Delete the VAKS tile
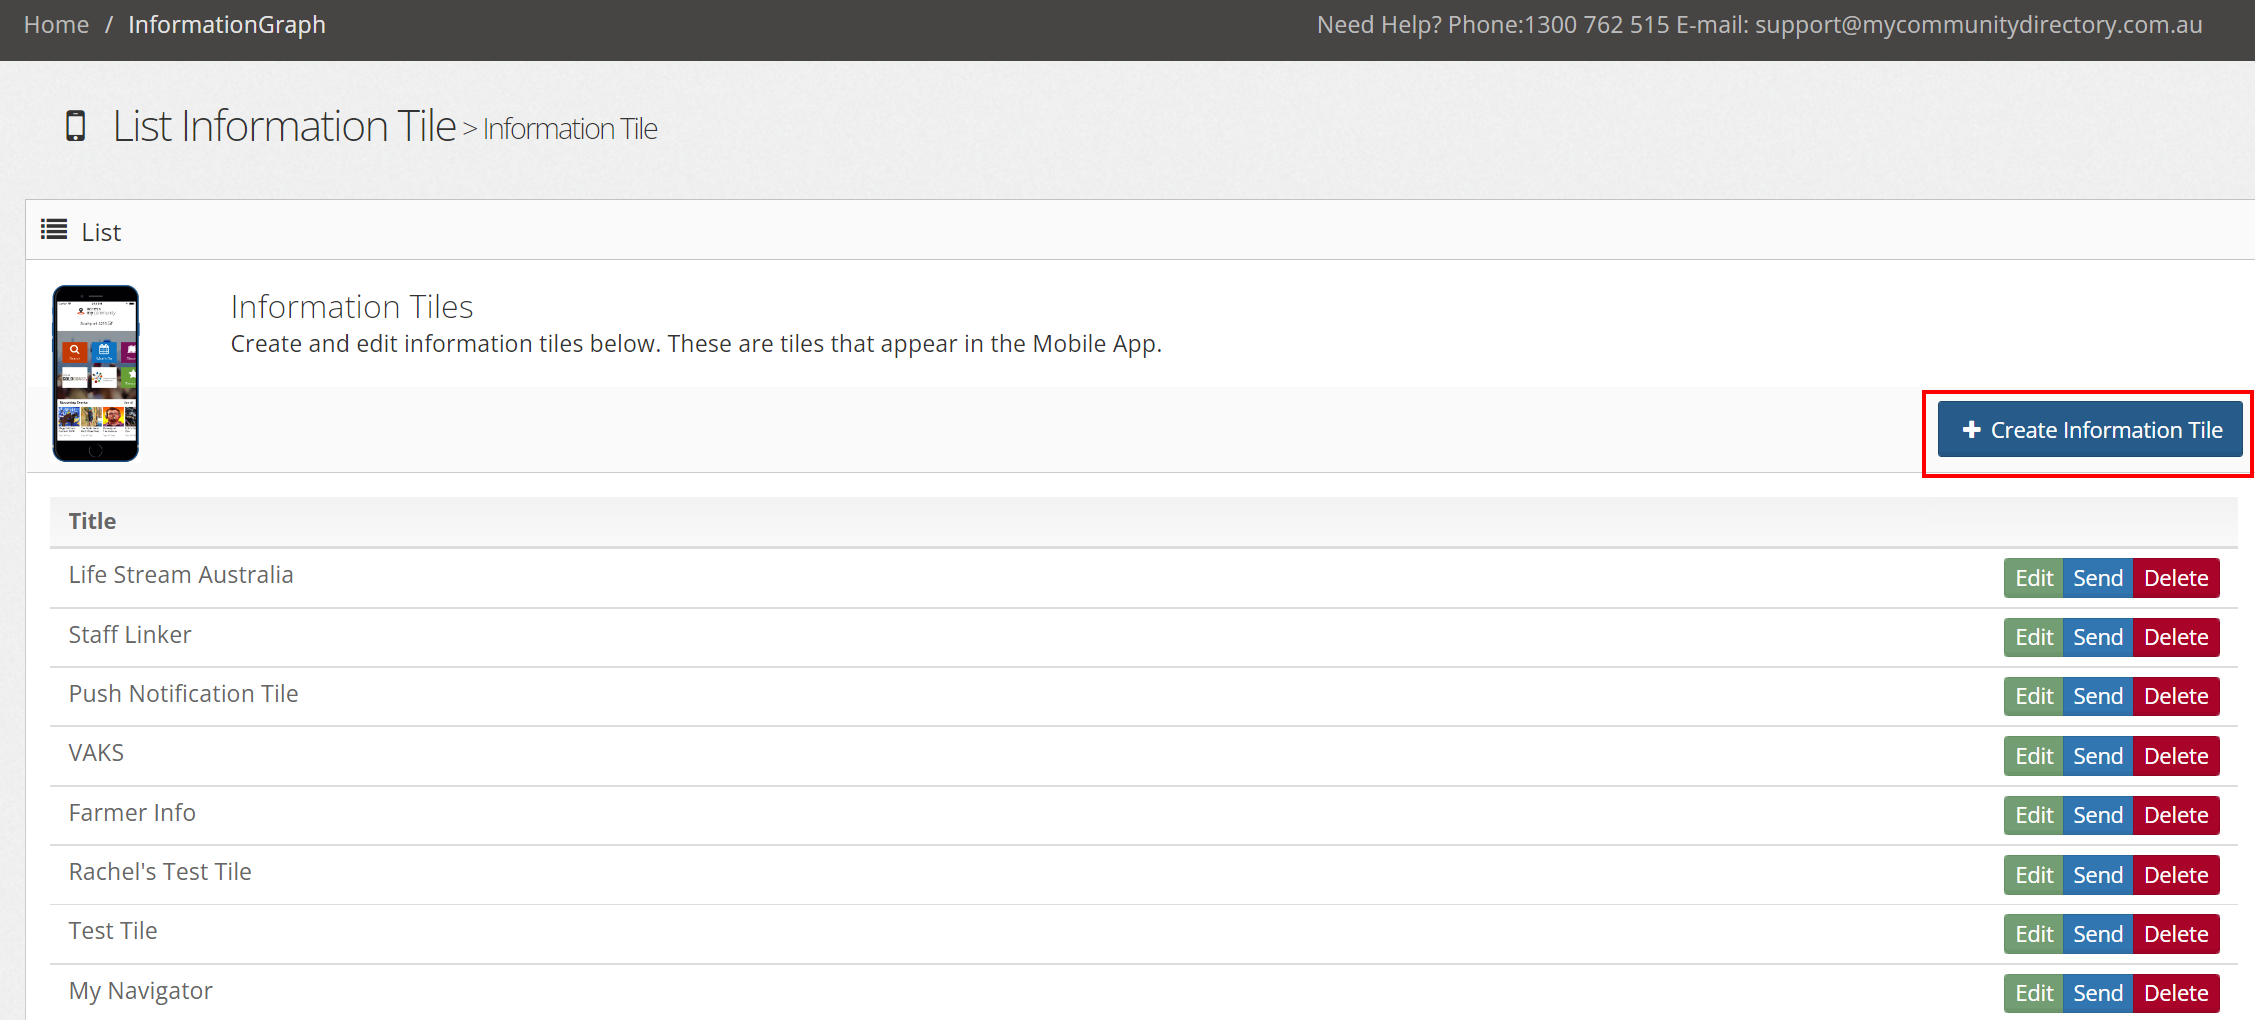2255x1020 pixels. click(2176, 756)
